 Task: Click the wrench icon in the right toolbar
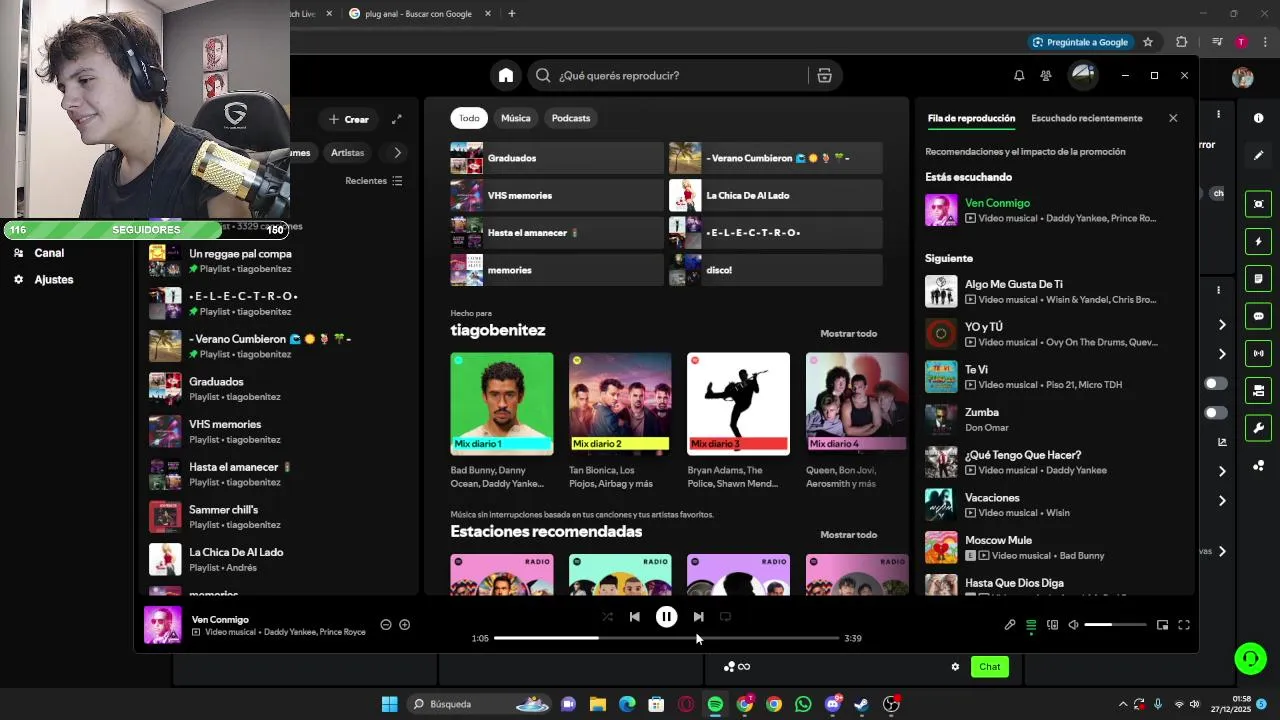1259,428
